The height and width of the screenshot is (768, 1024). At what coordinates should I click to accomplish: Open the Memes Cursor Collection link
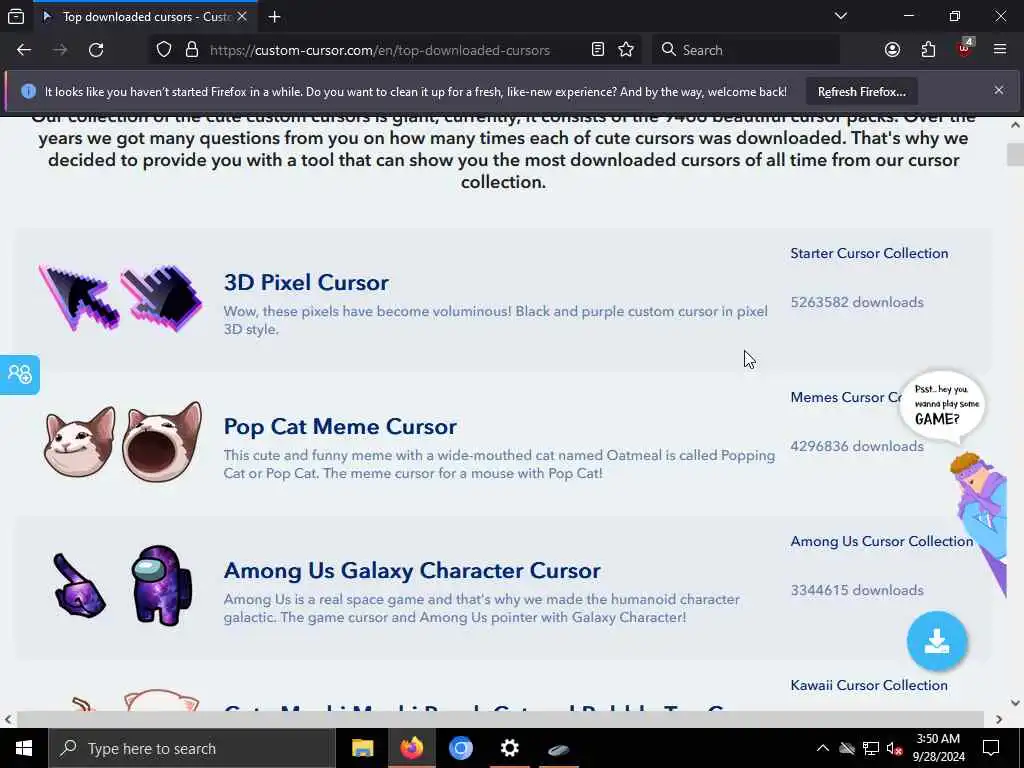coord(846,397)
